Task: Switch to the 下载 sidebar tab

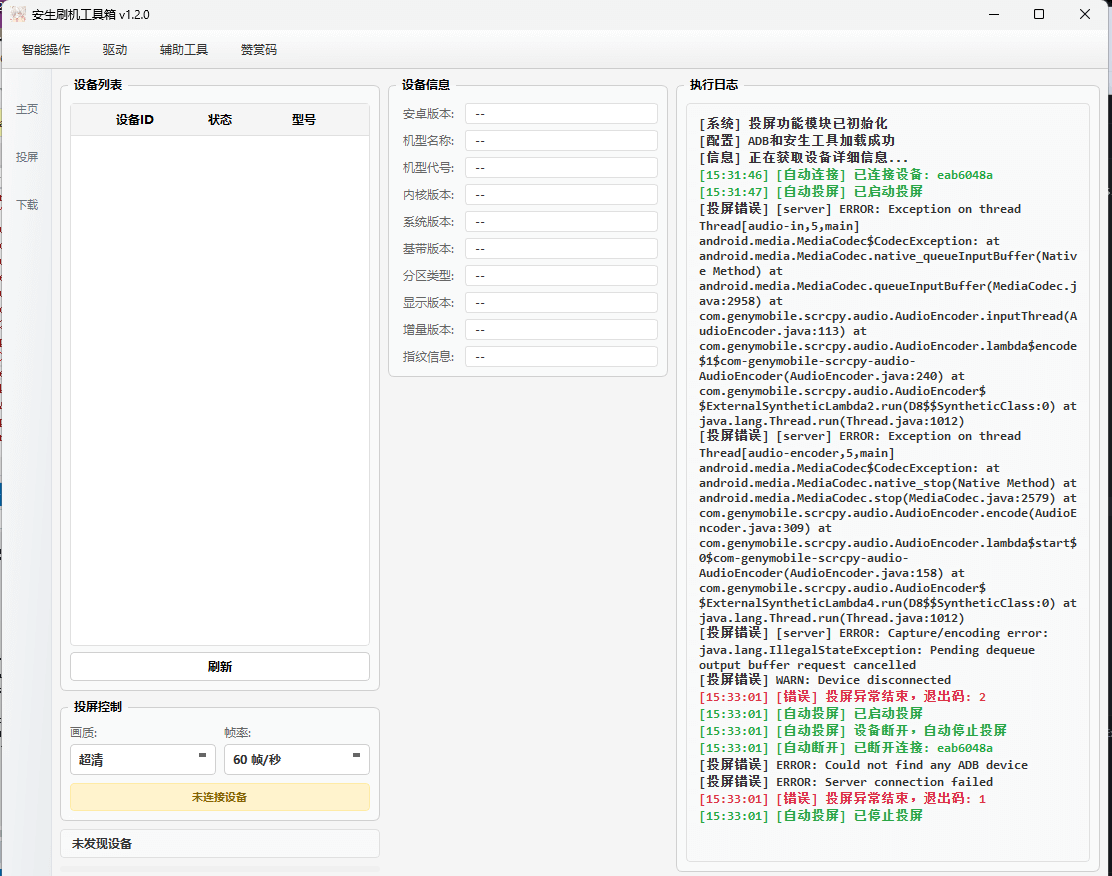Action: click(x=27, y=205)
